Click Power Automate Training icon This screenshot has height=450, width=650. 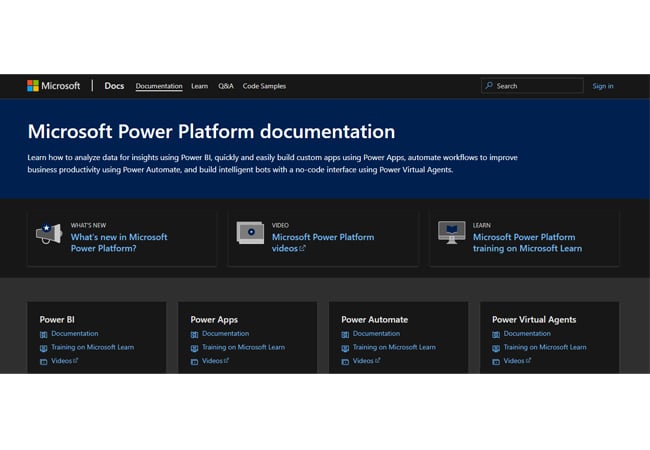pyautogui.click(x=345, y=348)
